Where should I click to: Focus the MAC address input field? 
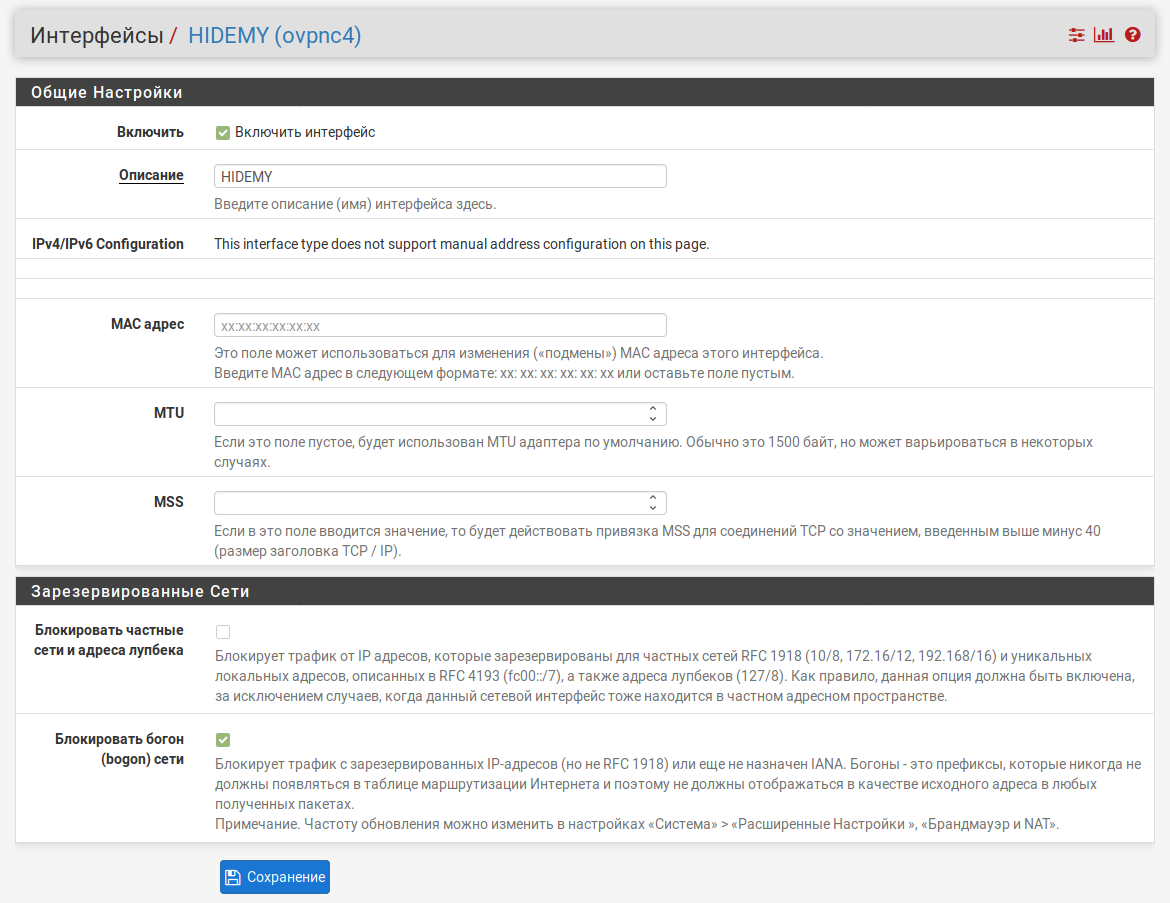[x=440, y=325]
